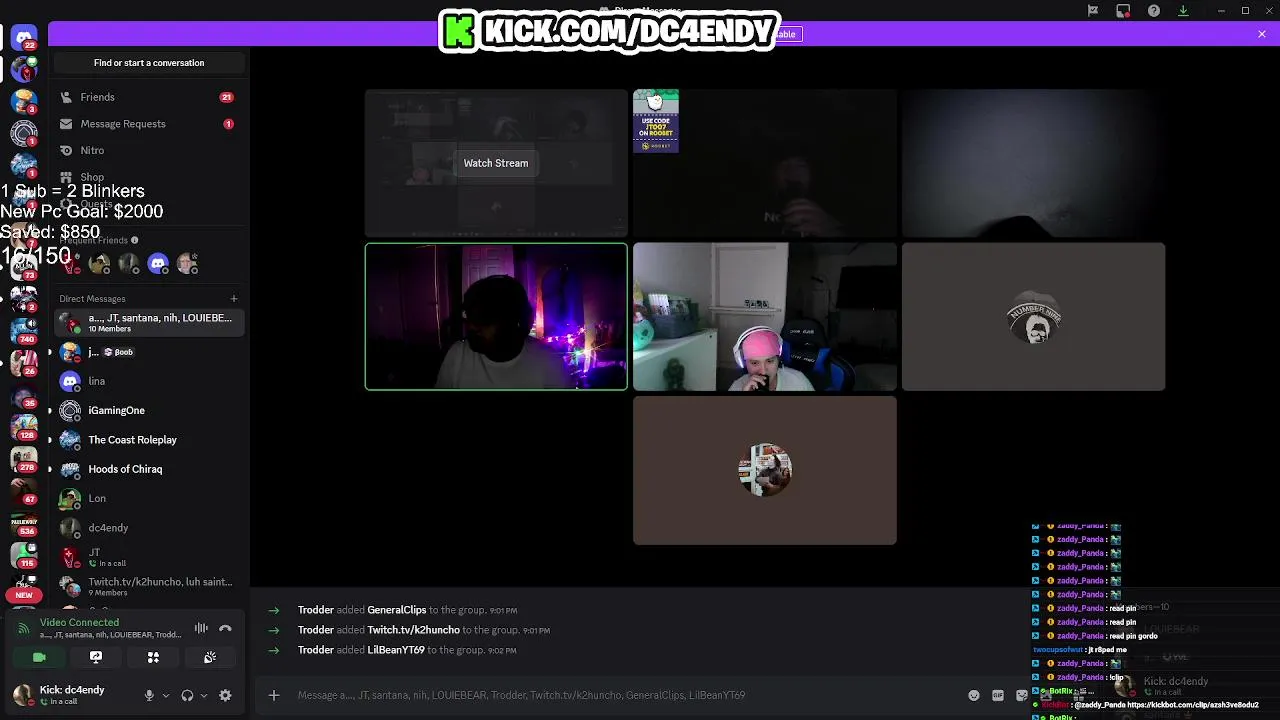Click the Frequent Friends info icon

pos(134,240)
